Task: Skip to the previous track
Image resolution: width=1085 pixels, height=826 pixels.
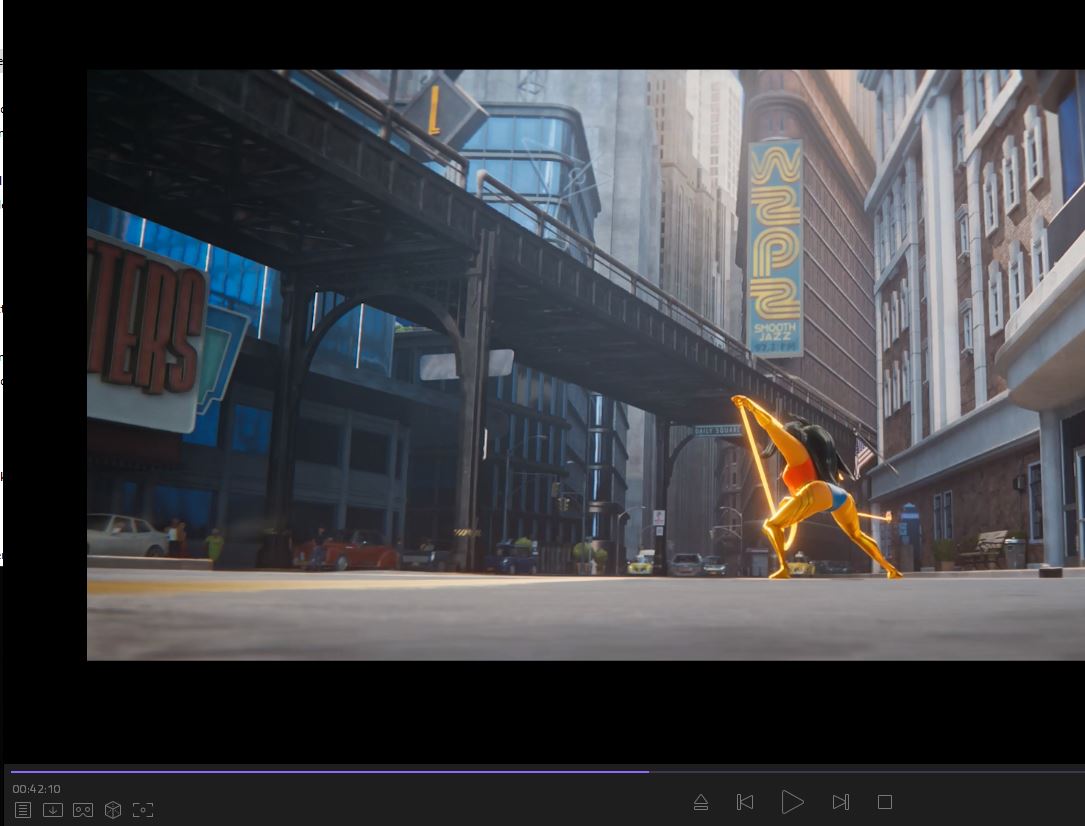Action: pyautogui.click(x=745, y=802)
